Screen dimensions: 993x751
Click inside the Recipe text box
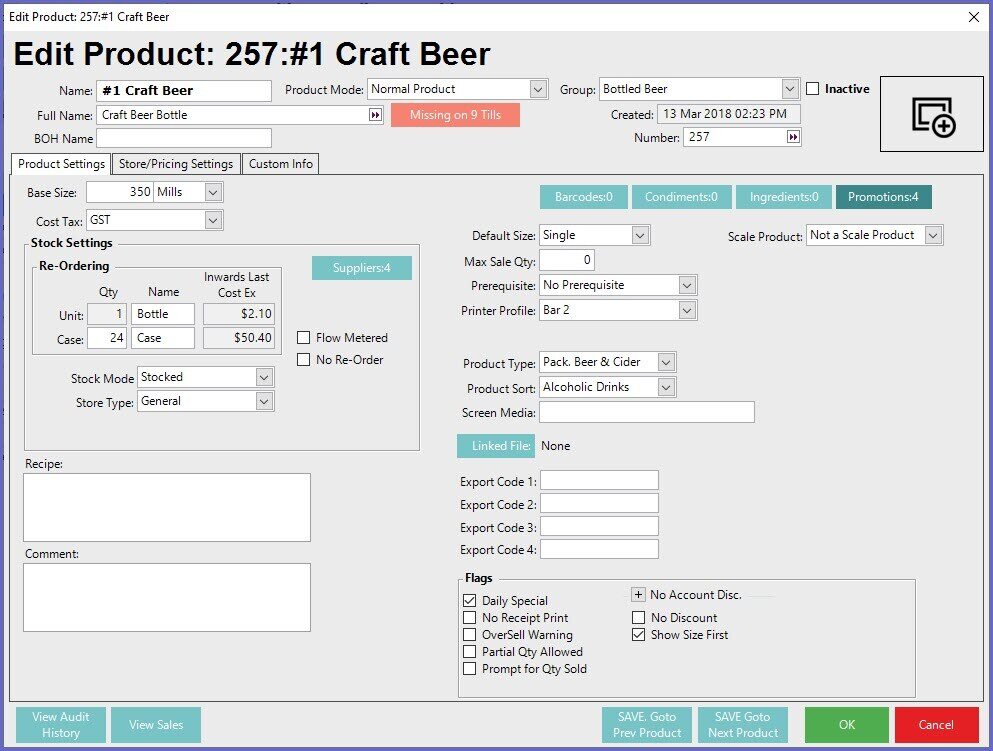coord(167,507)
